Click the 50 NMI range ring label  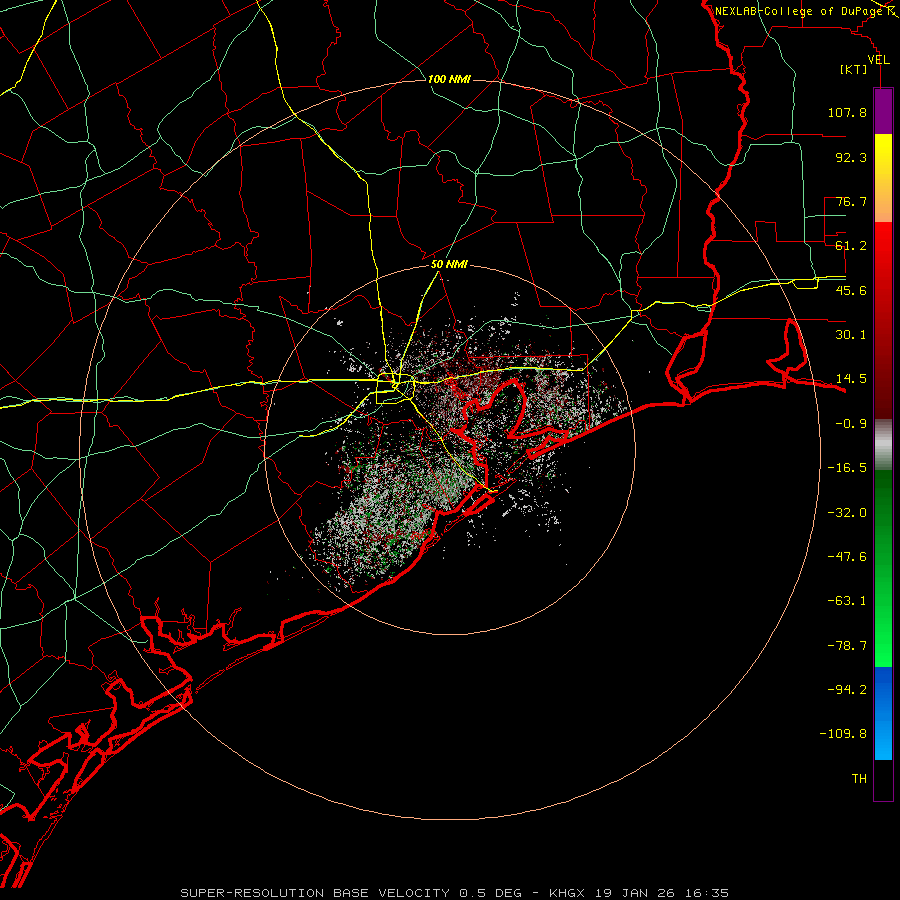pyautogui.click(x=449, y=265)
